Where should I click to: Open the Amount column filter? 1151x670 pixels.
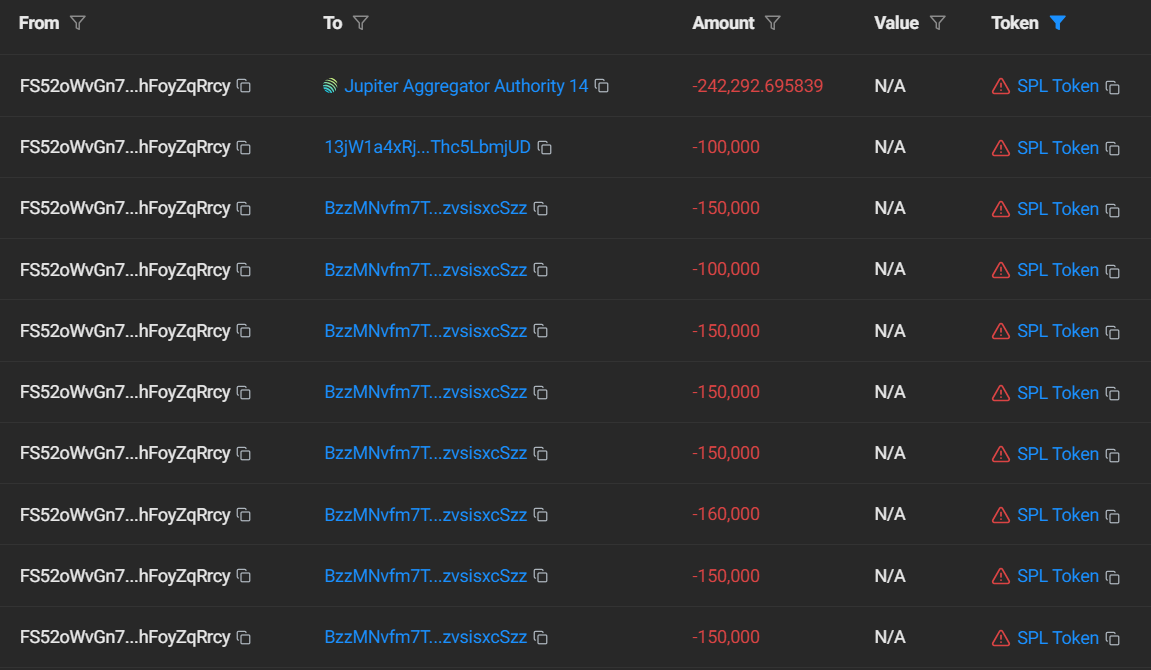772,23
